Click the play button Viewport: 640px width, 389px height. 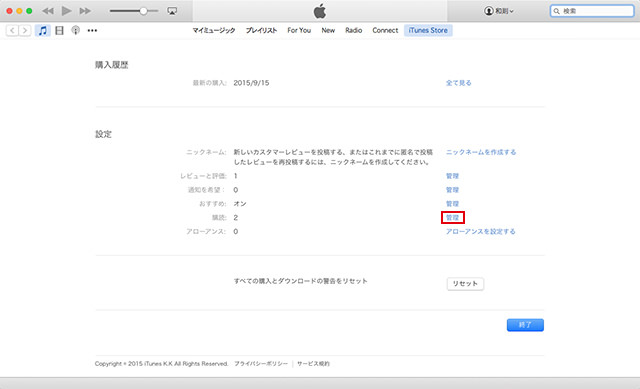click(x=66, y=11)
